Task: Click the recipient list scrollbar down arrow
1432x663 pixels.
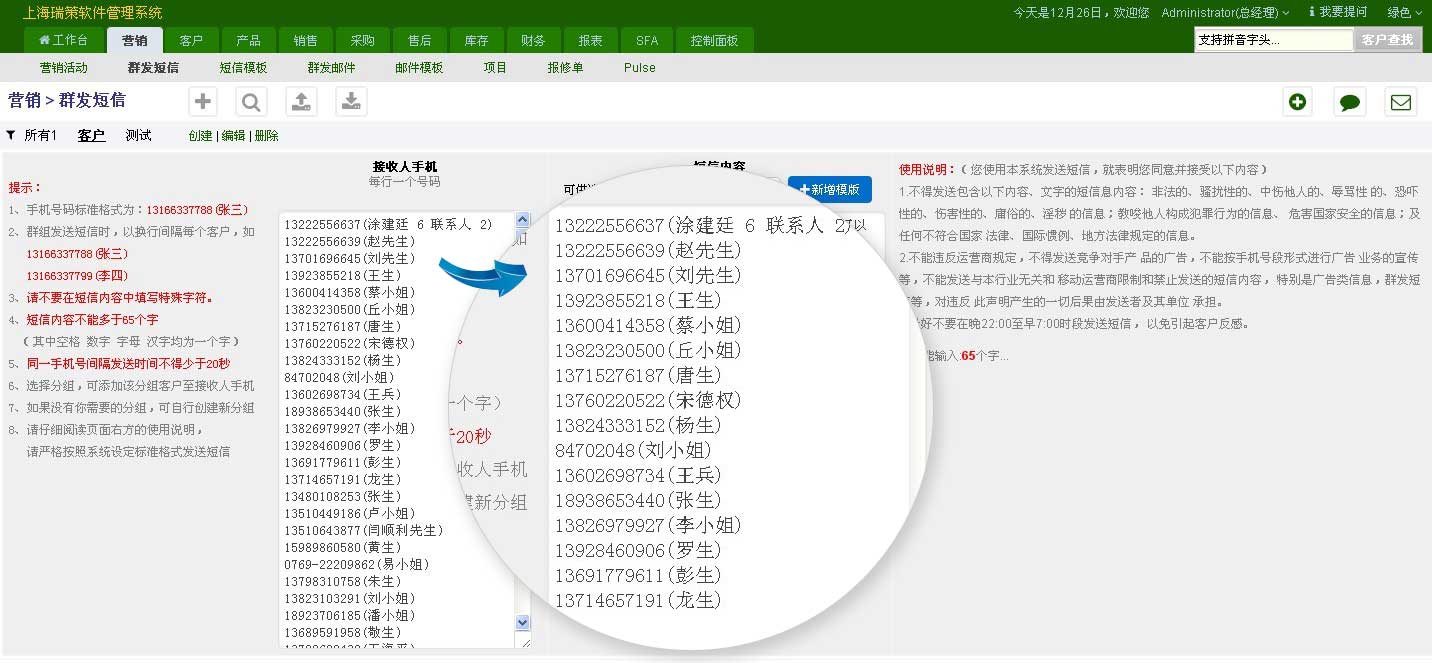Action: coord(522,621)
